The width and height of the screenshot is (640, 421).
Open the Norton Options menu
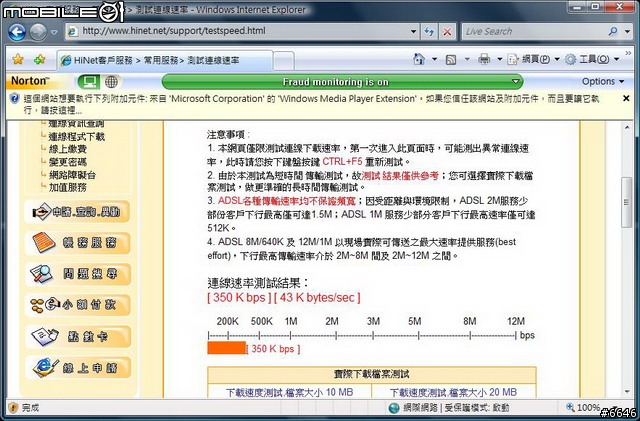point(602,82)
